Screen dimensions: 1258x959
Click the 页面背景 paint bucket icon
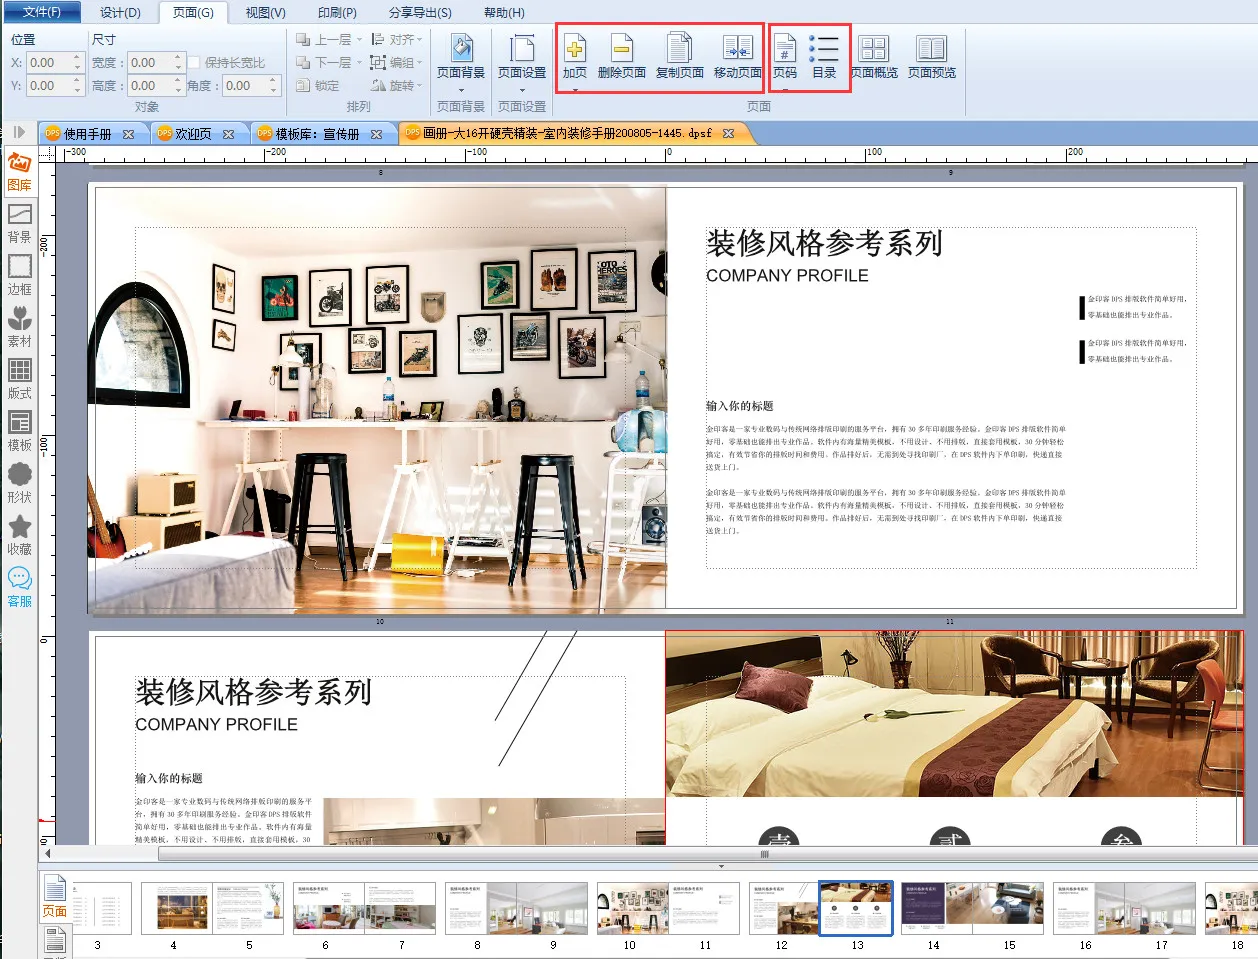(x=461, y=48)
